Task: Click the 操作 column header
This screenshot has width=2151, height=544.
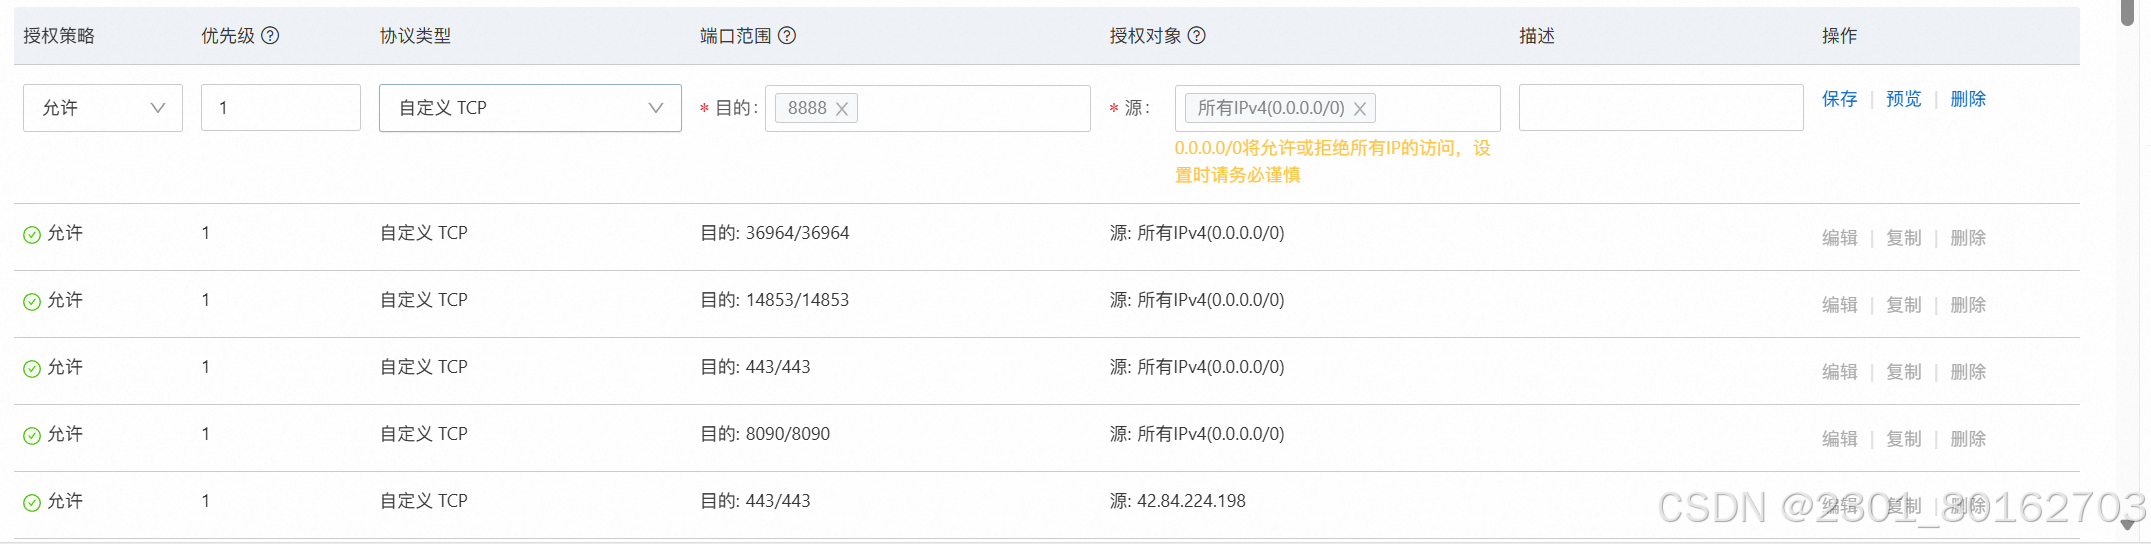Action: coord(1839,36)
